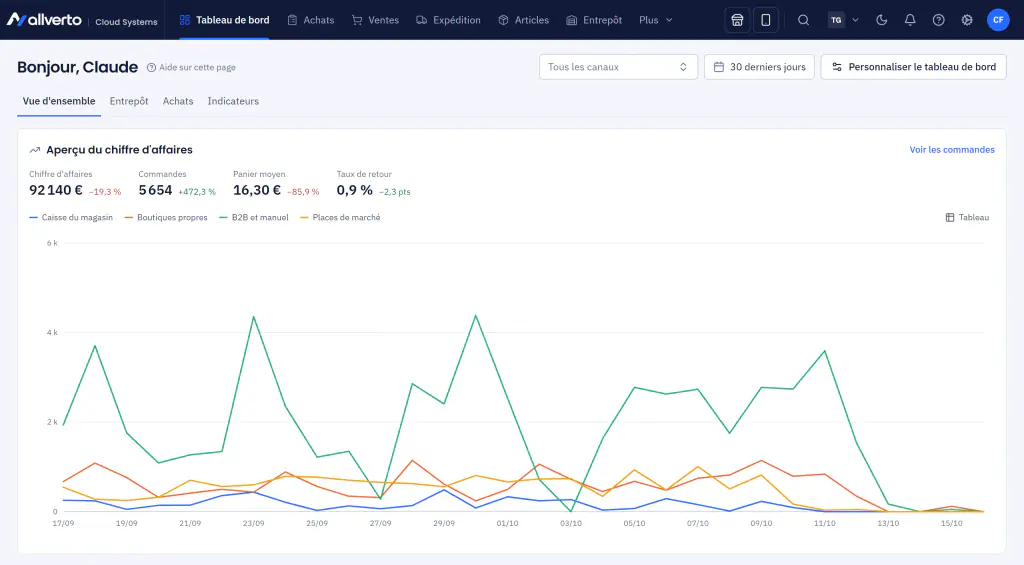Image resolution: width=1024 pixels, height=565 pixels.
Task: Open notifications bell icon
Action: (910, 20)
